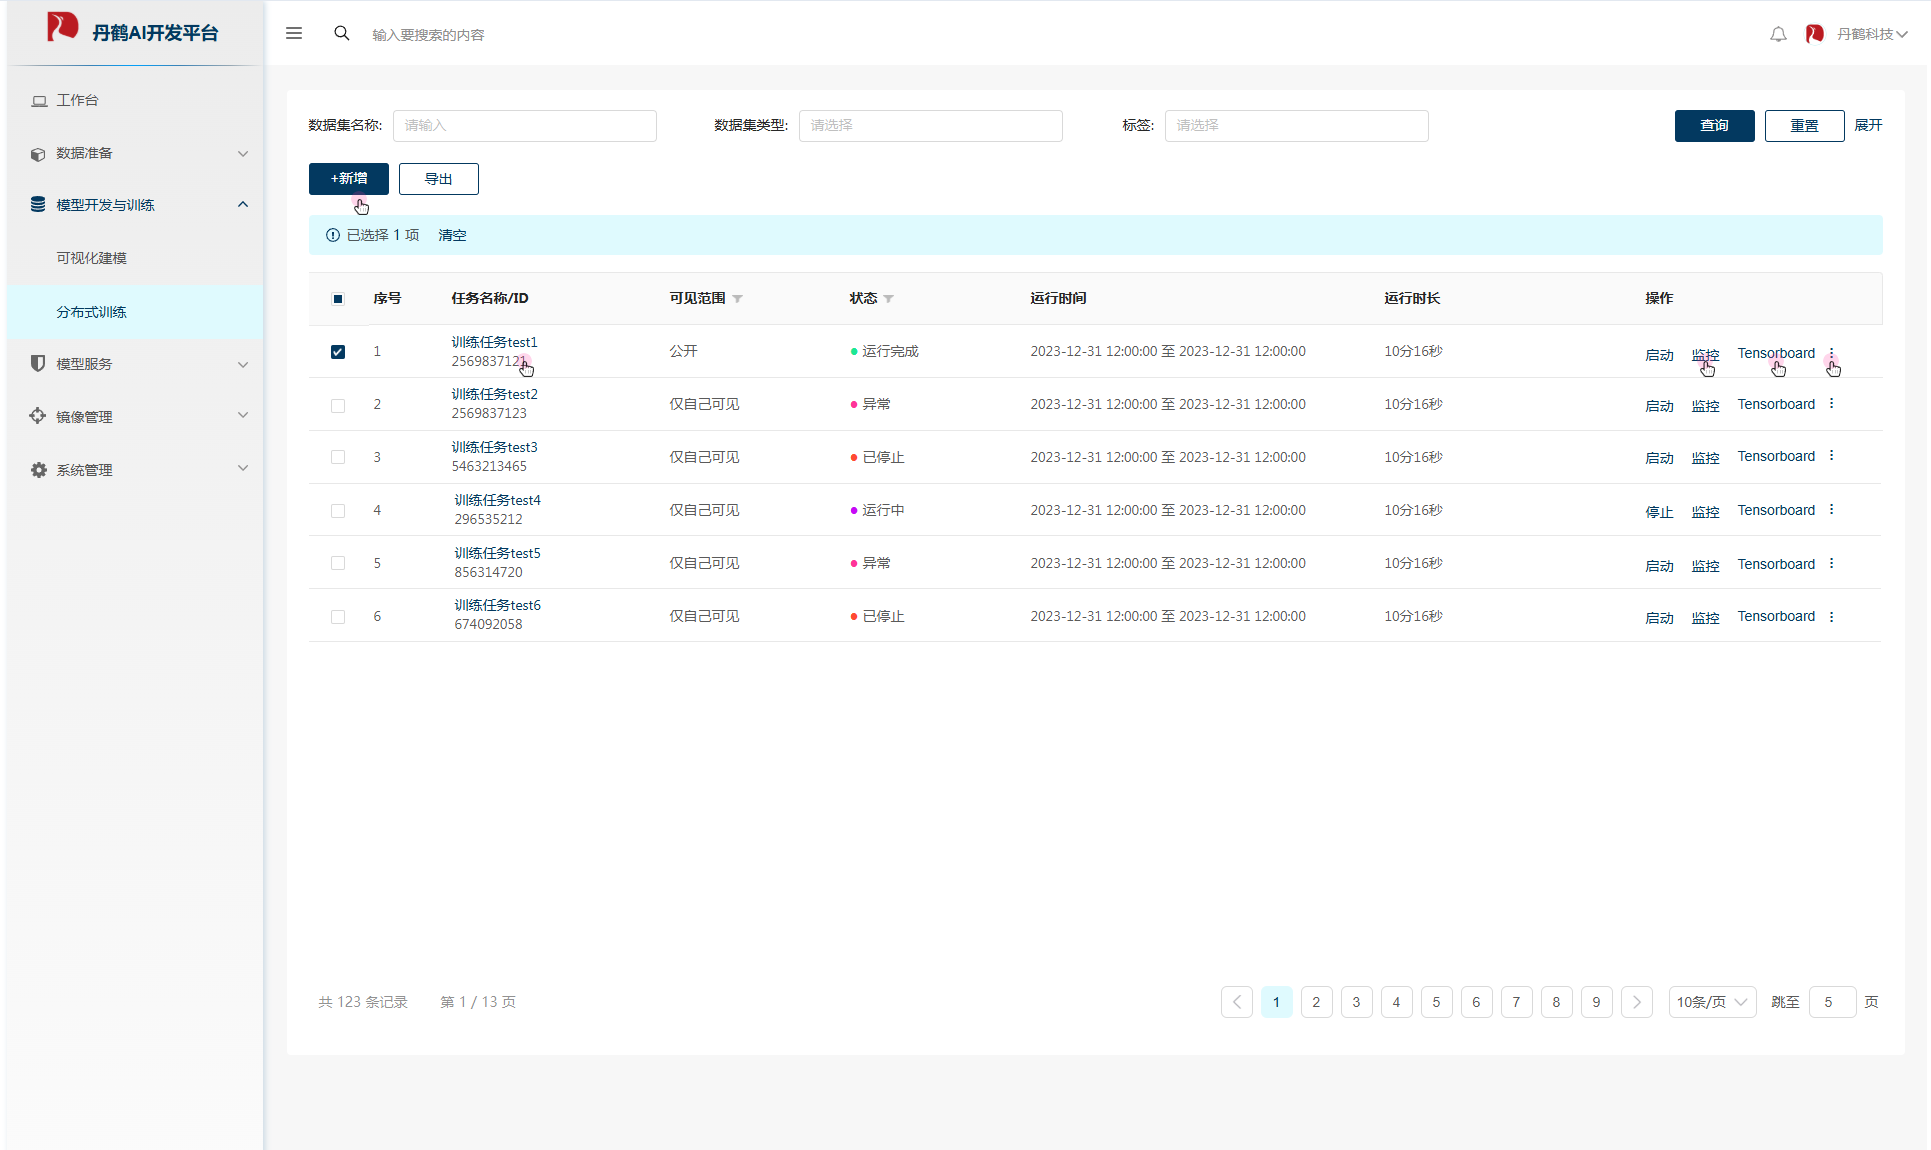Open the 丹鹤科技 user dropdown
This screenshot has height=1150, width=1931.
(x=1872, y=34)
